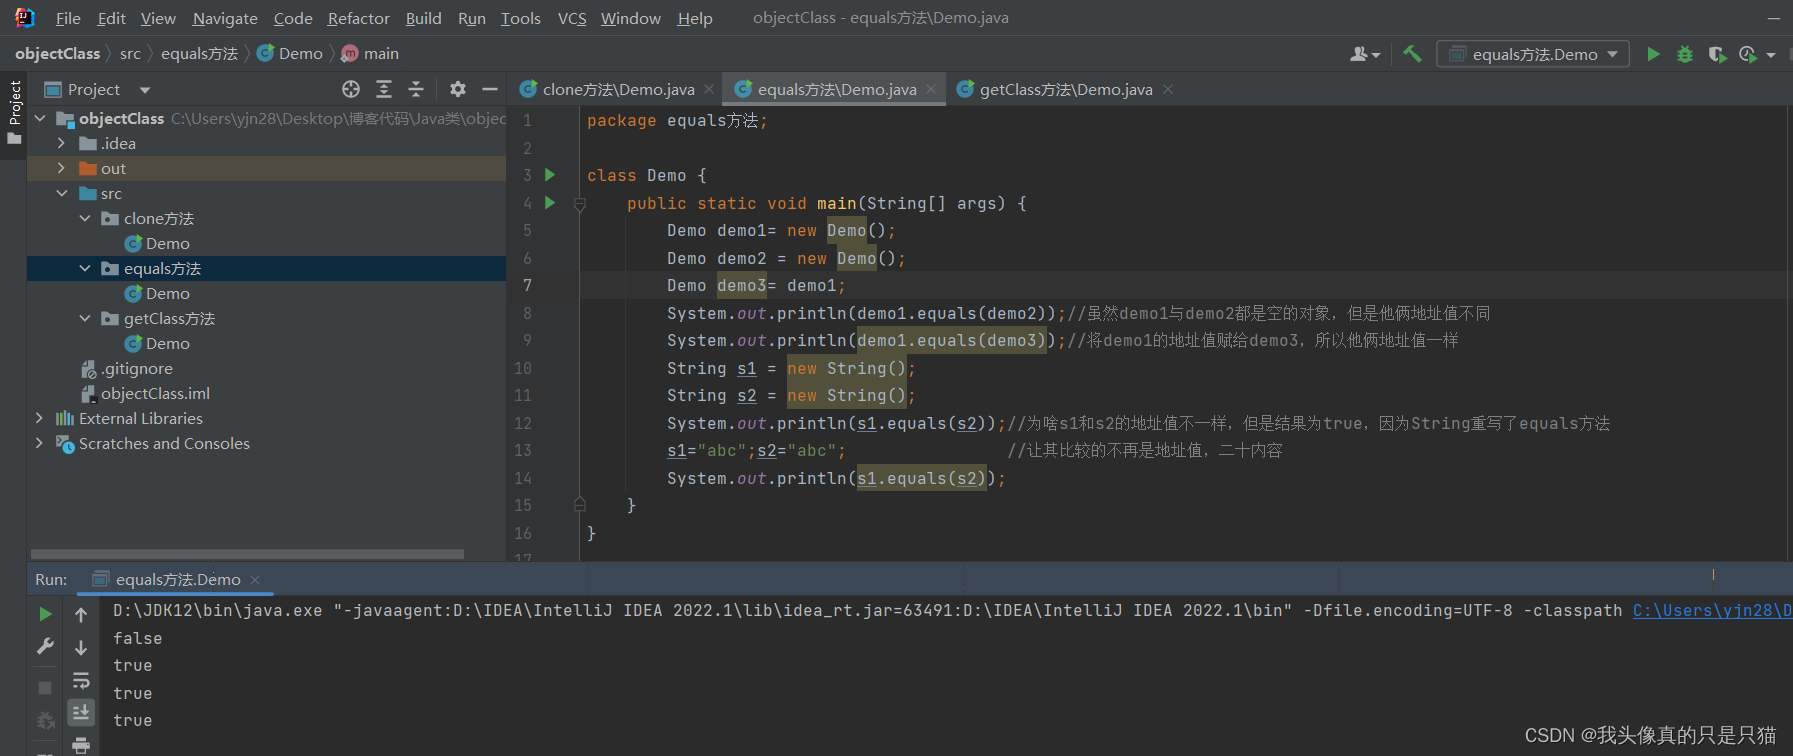Open the dropdown arrow next to the profile icon
The image size is (1793, 756).
click(1771, 55)
